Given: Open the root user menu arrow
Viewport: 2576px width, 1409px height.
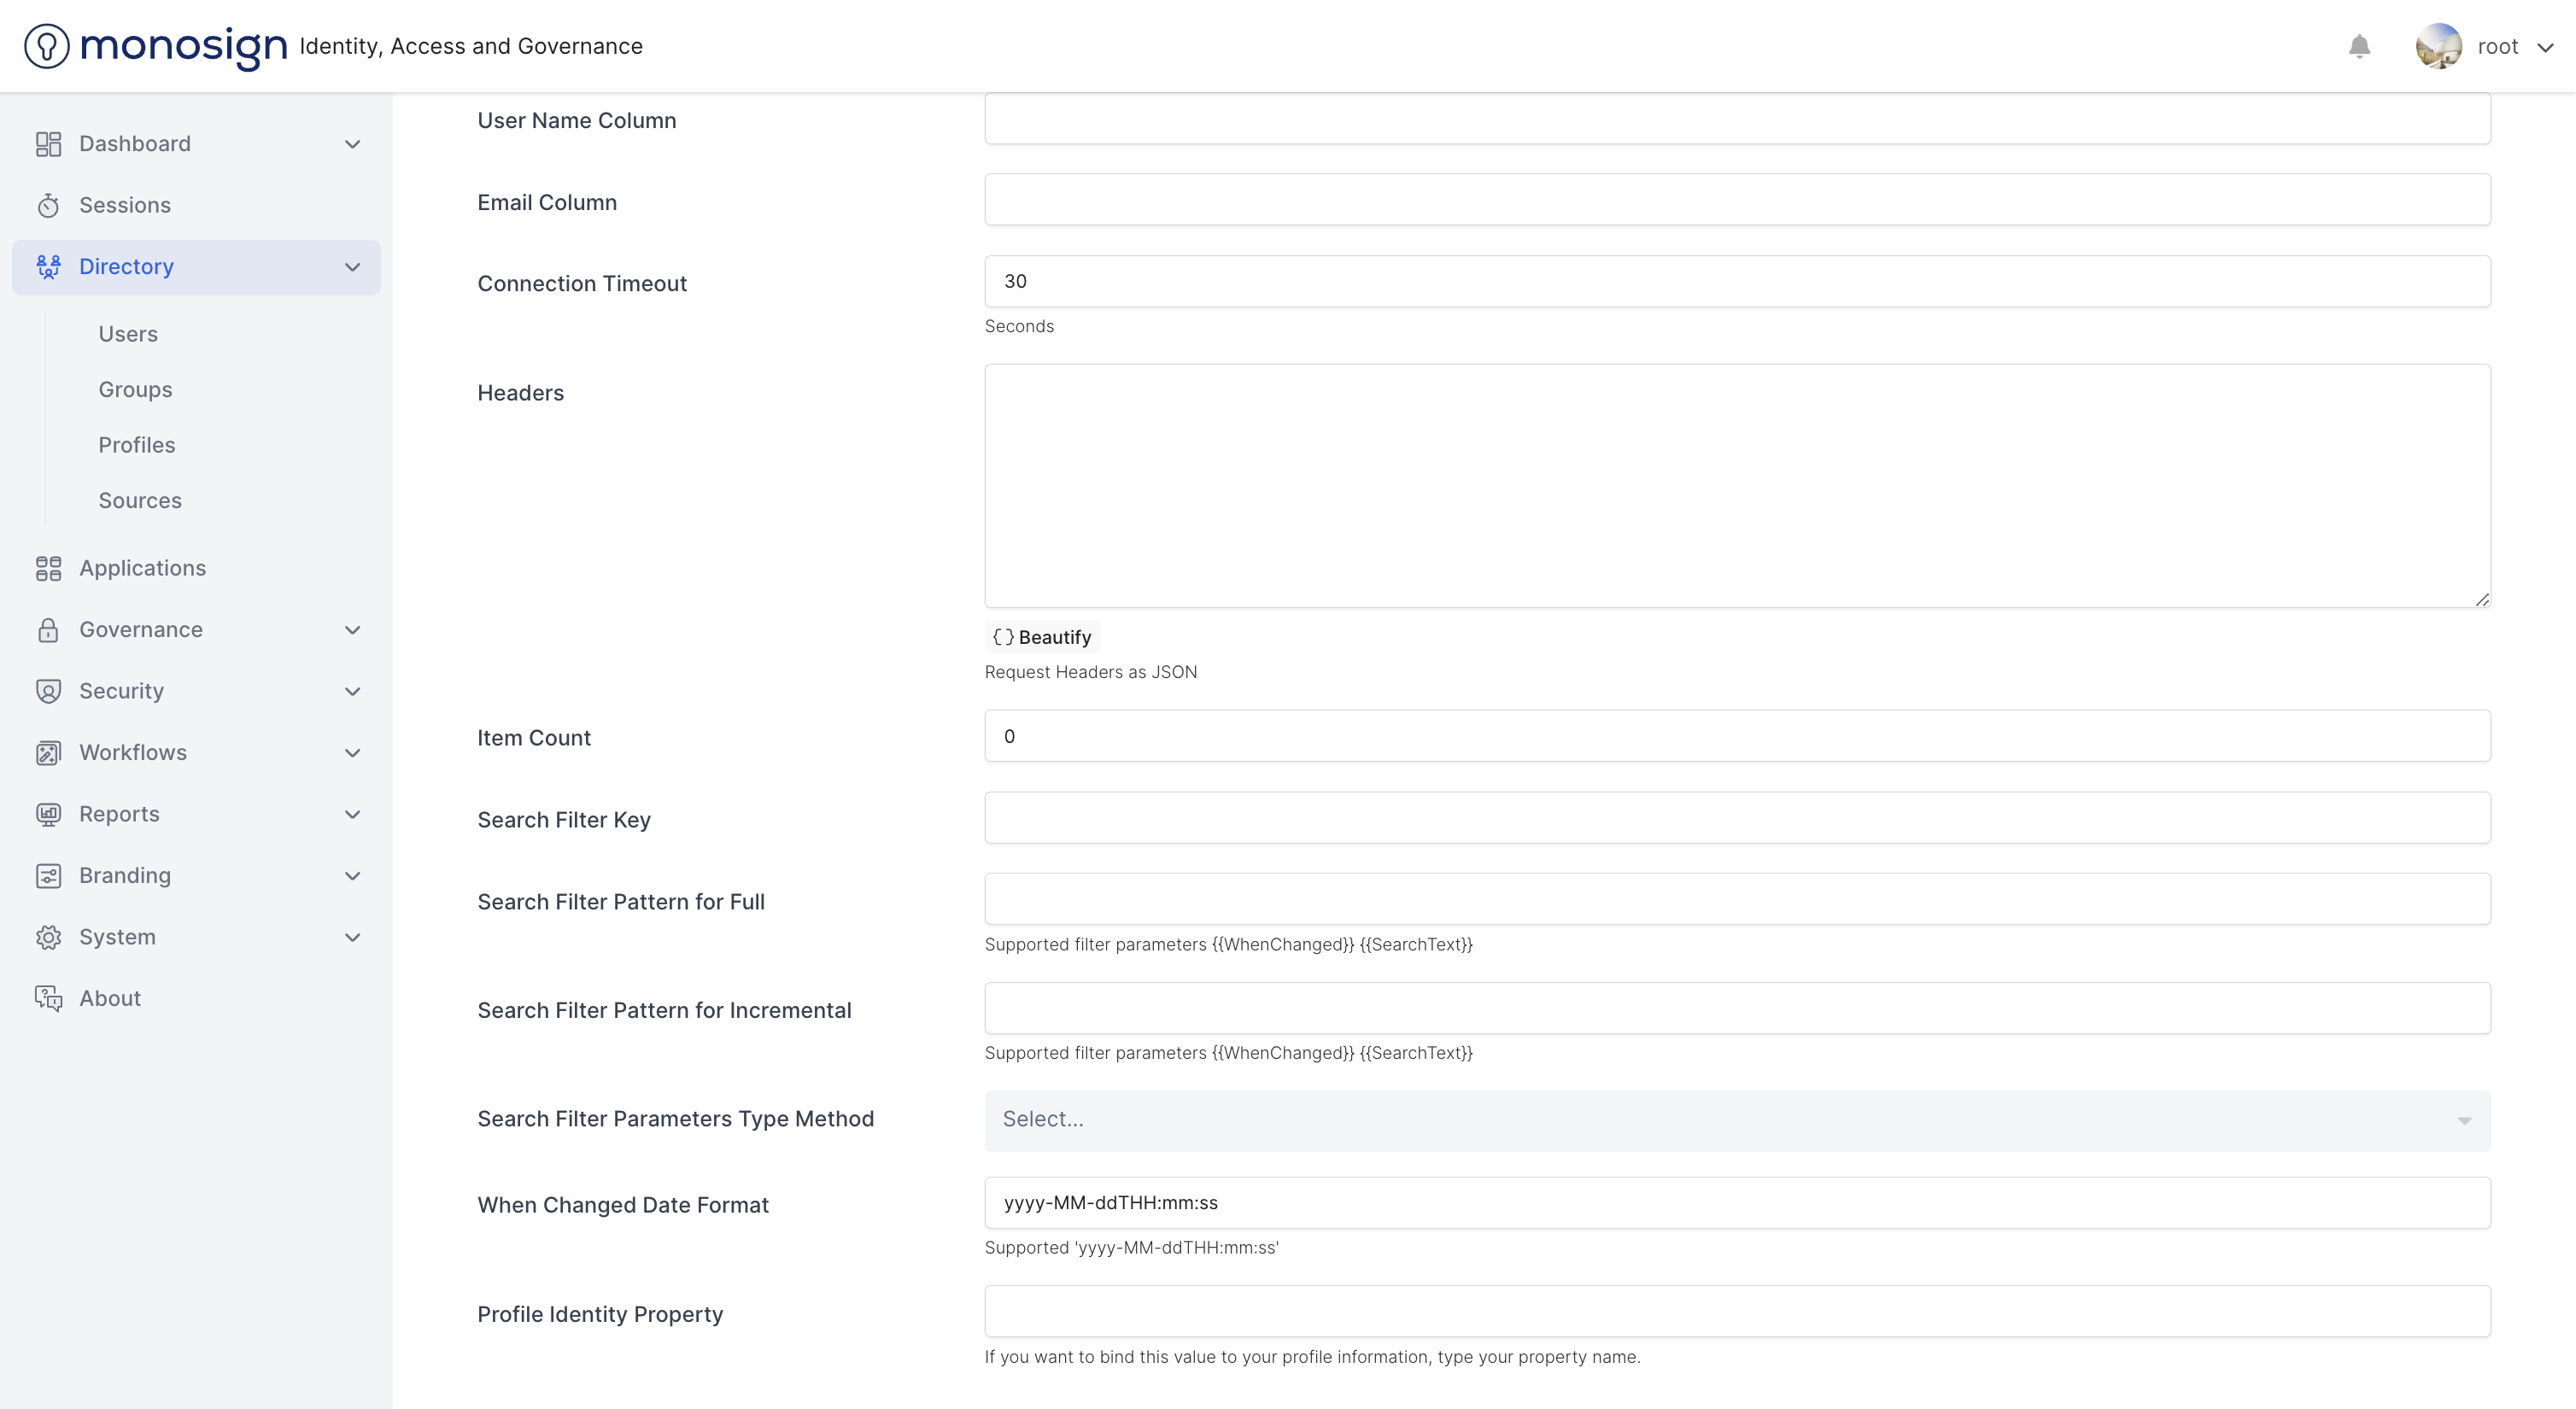Looking at the screenshot, I should (x=2545, y=47).
